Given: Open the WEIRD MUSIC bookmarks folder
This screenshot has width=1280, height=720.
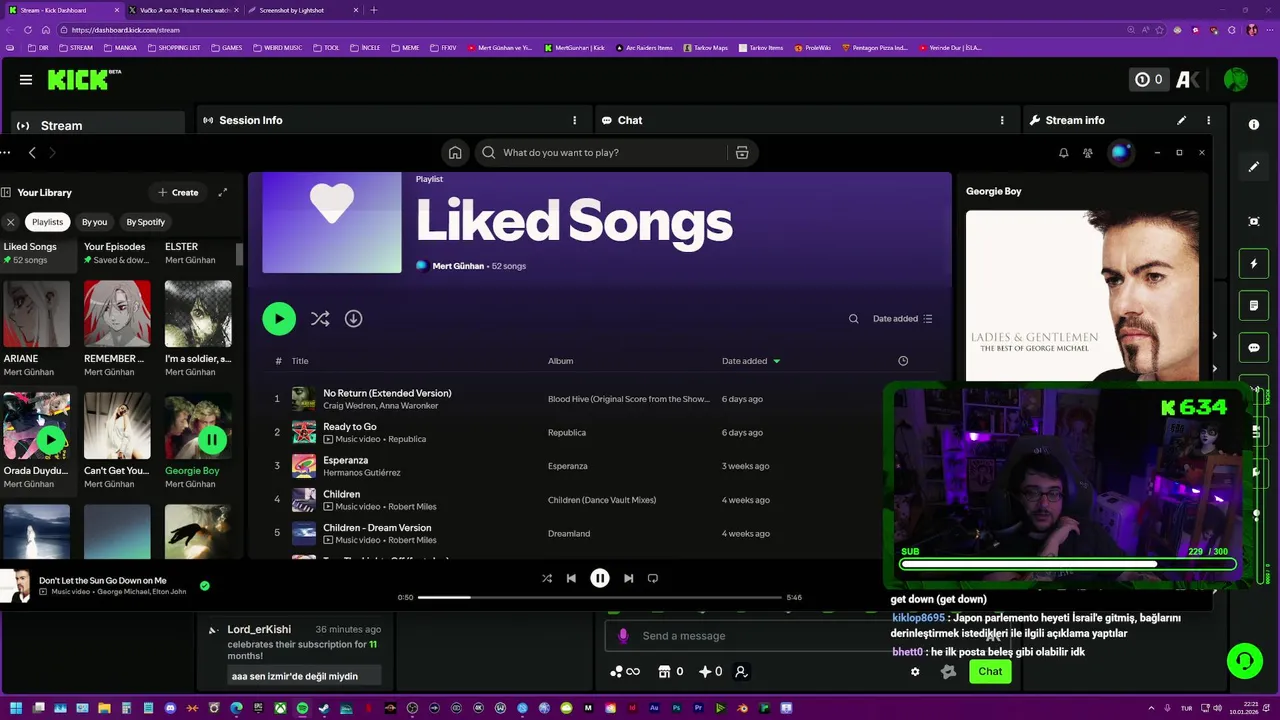Looking at the screenshot, I should click(x=277, y=48).
